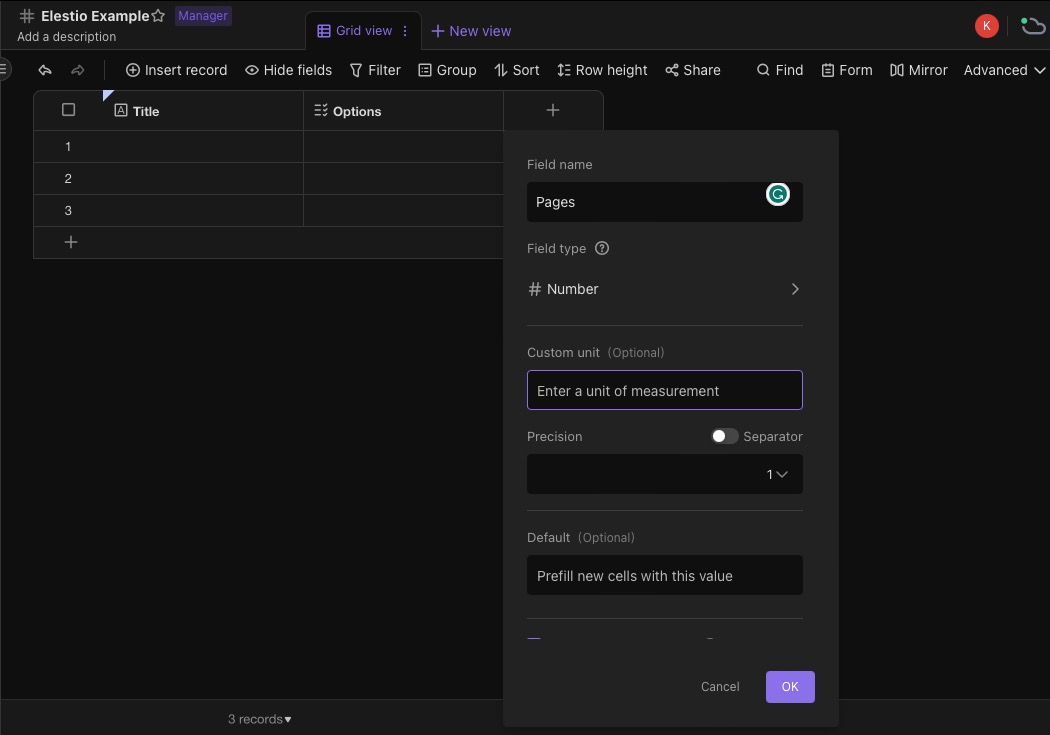Open the user avatar K

click(x=986, y=26)
